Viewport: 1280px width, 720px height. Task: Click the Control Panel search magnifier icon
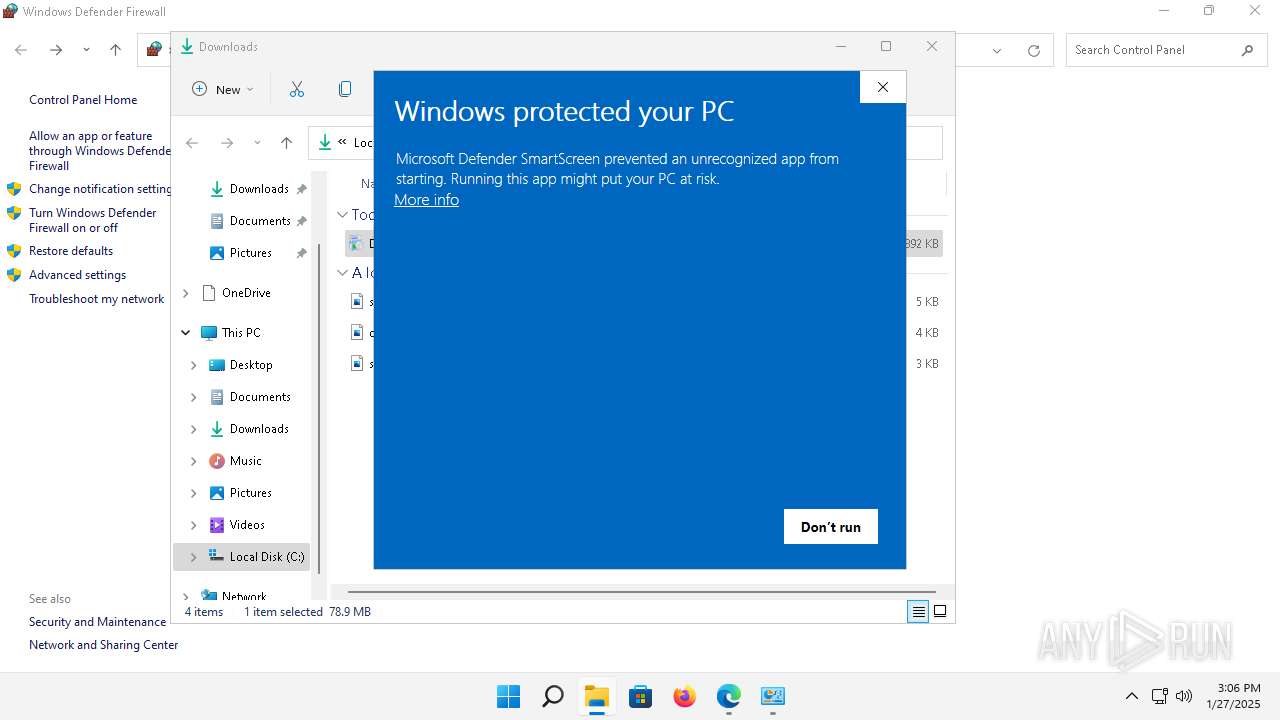click(1247, 50)
